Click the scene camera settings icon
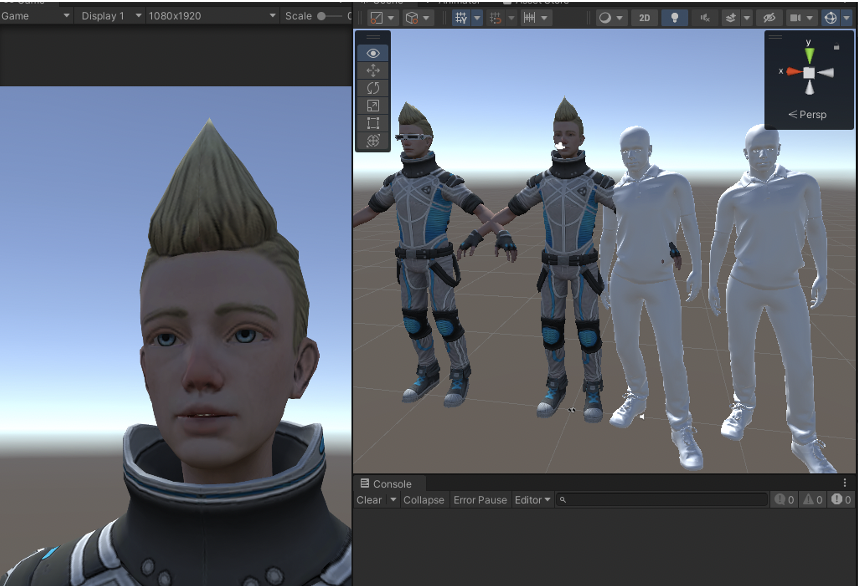 pyautogui.click(x=795, y=18)
